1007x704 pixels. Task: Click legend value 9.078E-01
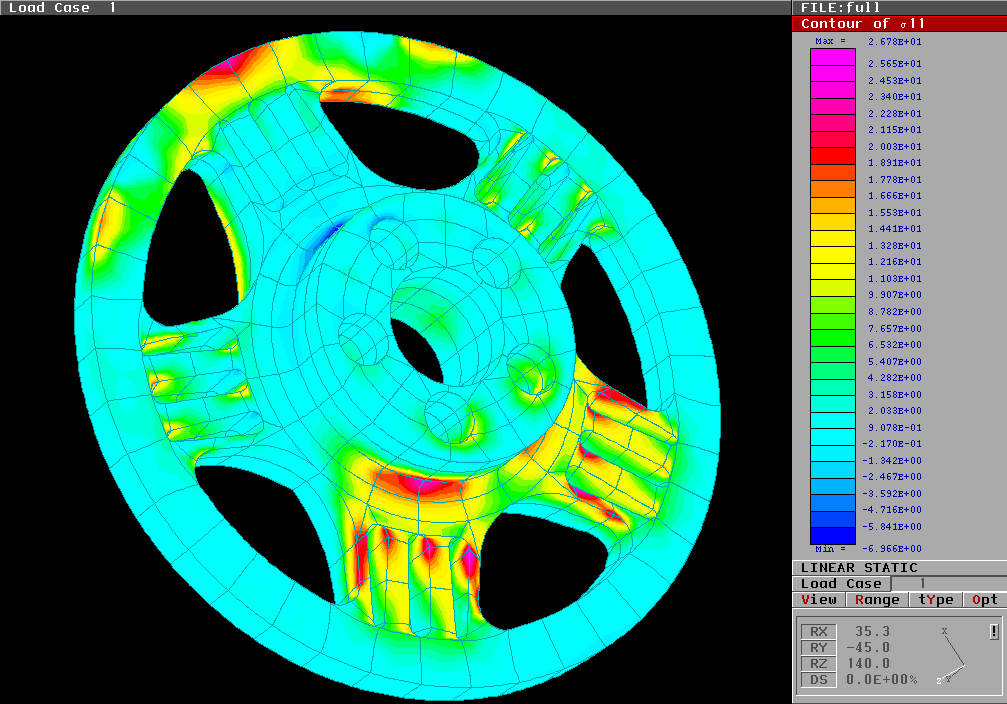(x=895, y=428)
